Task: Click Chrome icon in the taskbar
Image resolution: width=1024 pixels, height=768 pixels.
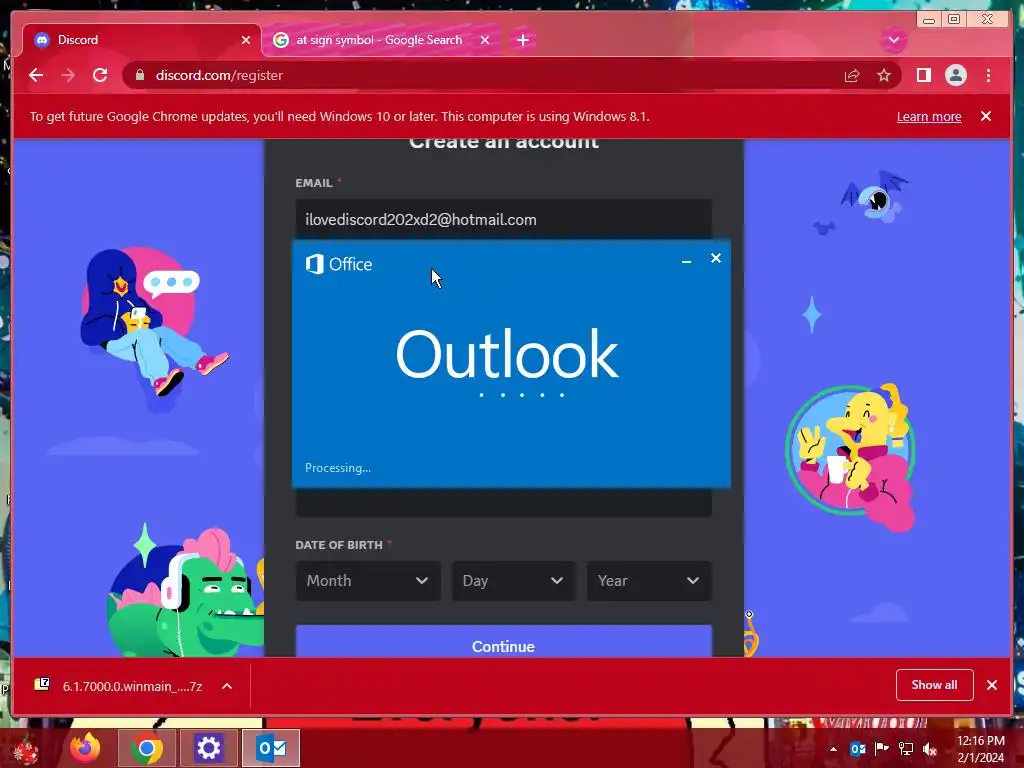Action: (147, 748)
